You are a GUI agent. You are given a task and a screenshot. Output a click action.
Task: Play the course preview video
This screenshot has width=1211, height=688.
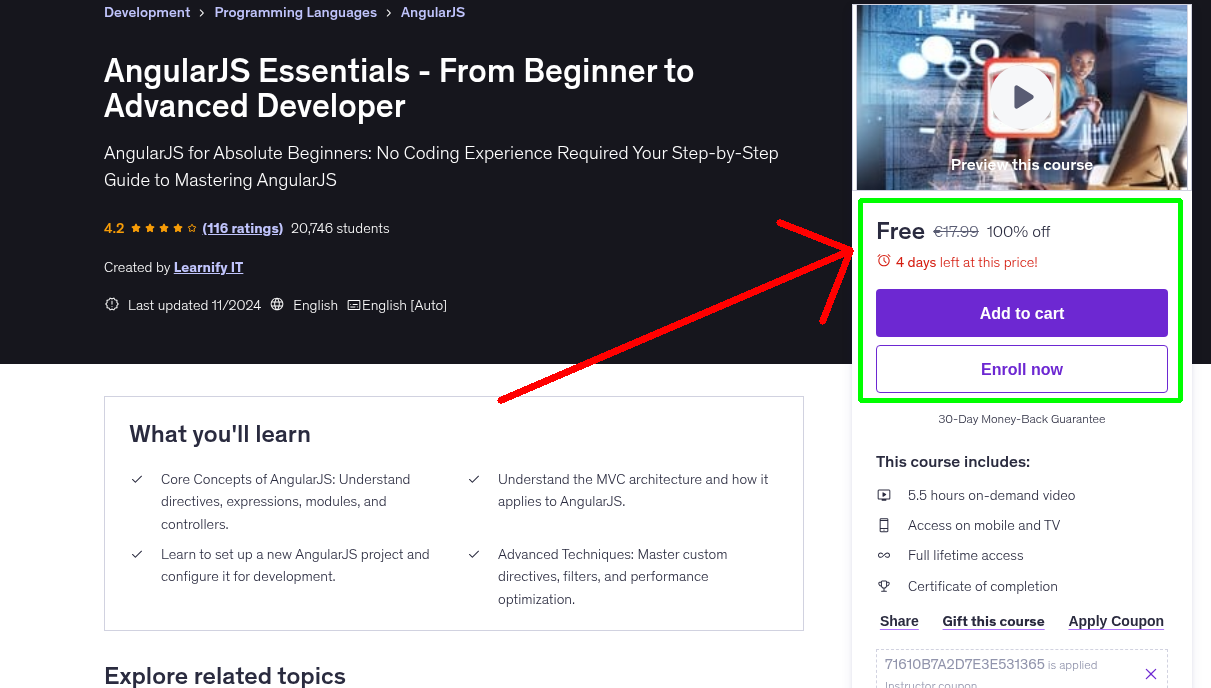point(1021,97)
